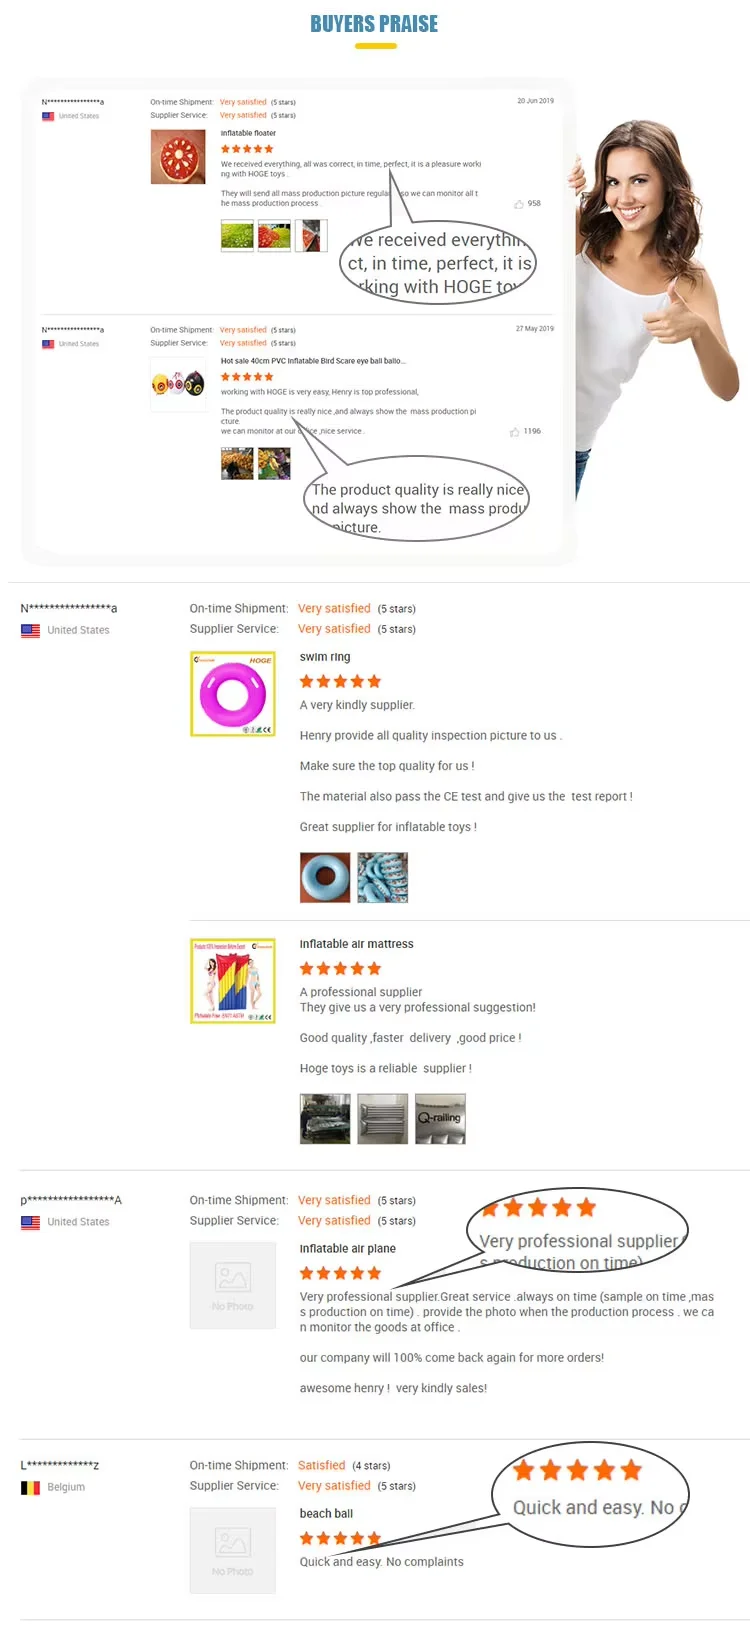
Task: Open the middle air mattress review photo
Action: click(x=383, y=1119)
